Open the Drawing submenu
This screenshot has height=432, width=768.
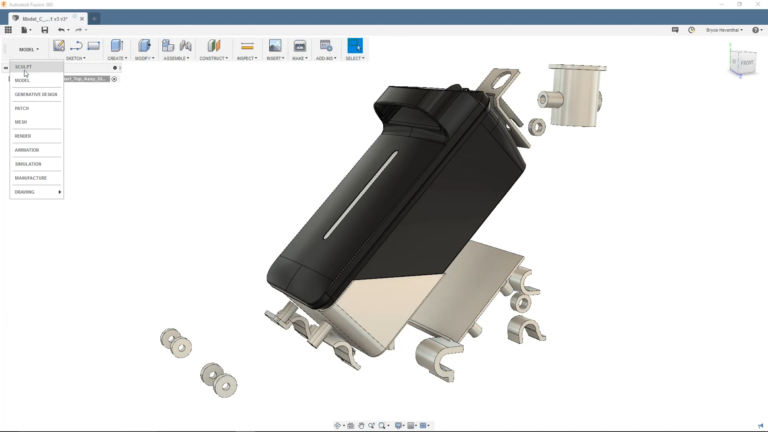tap(37, 192)
